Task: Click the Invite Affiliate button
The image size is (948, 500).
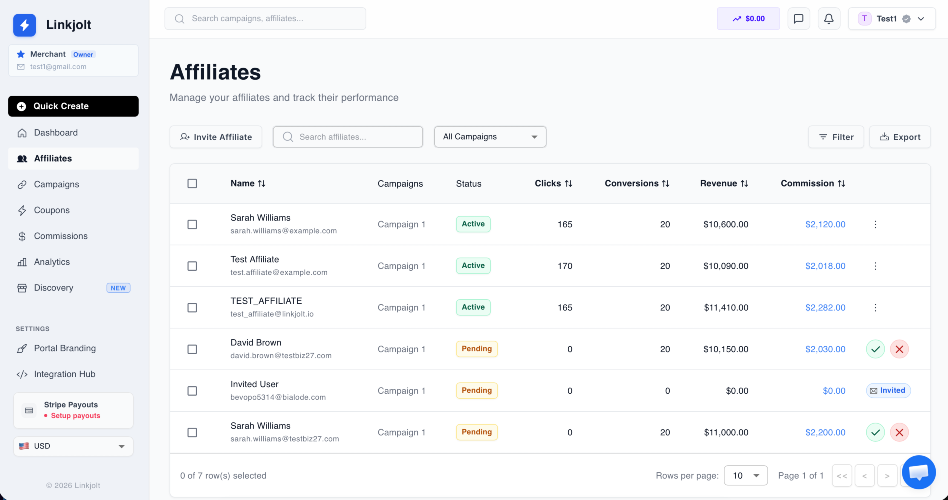Action: coord(216,137)
